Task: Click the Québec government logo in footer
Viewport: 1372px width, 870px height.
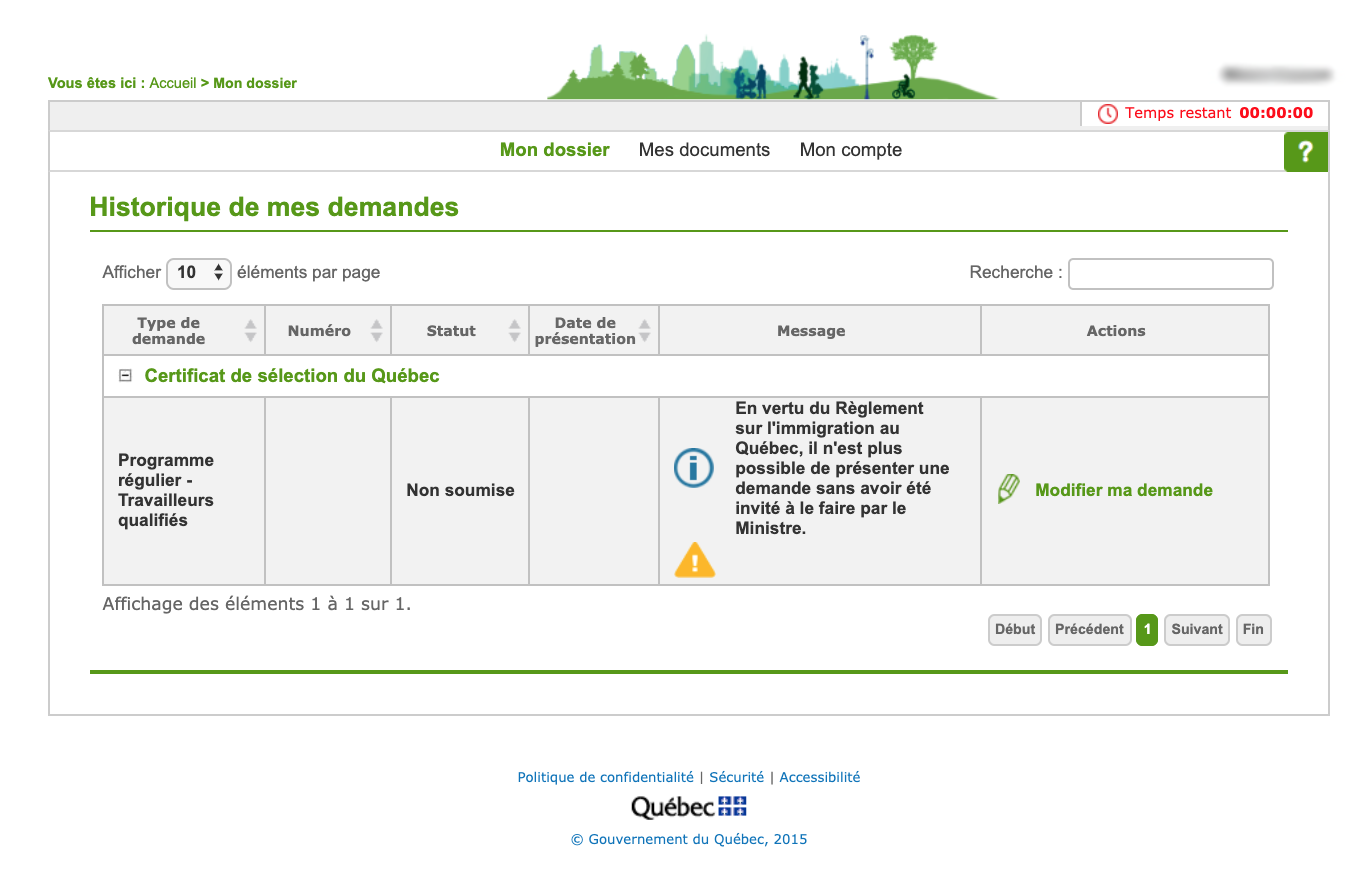Action: (688, 807)
